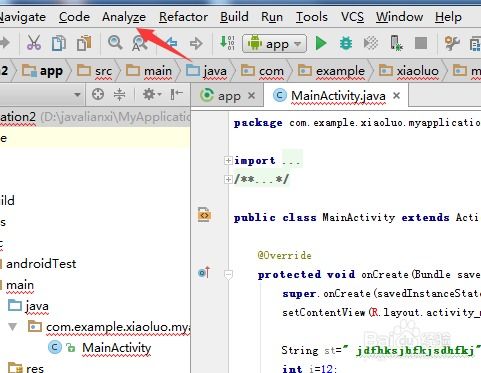Screen dimensions: 481x373
Task: Open the Run menu
Action: point(272,17)
